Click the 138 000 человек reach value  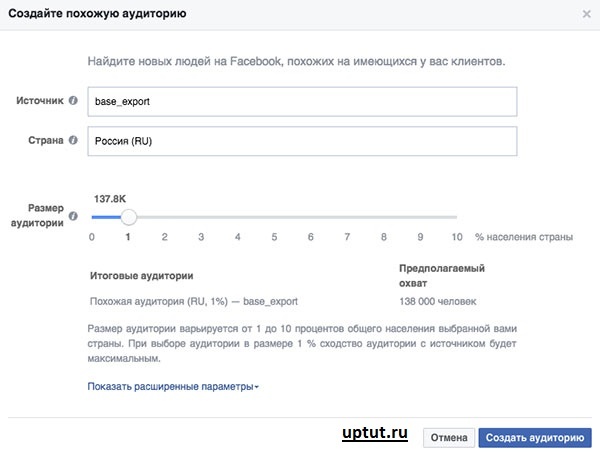click(438, 301)
